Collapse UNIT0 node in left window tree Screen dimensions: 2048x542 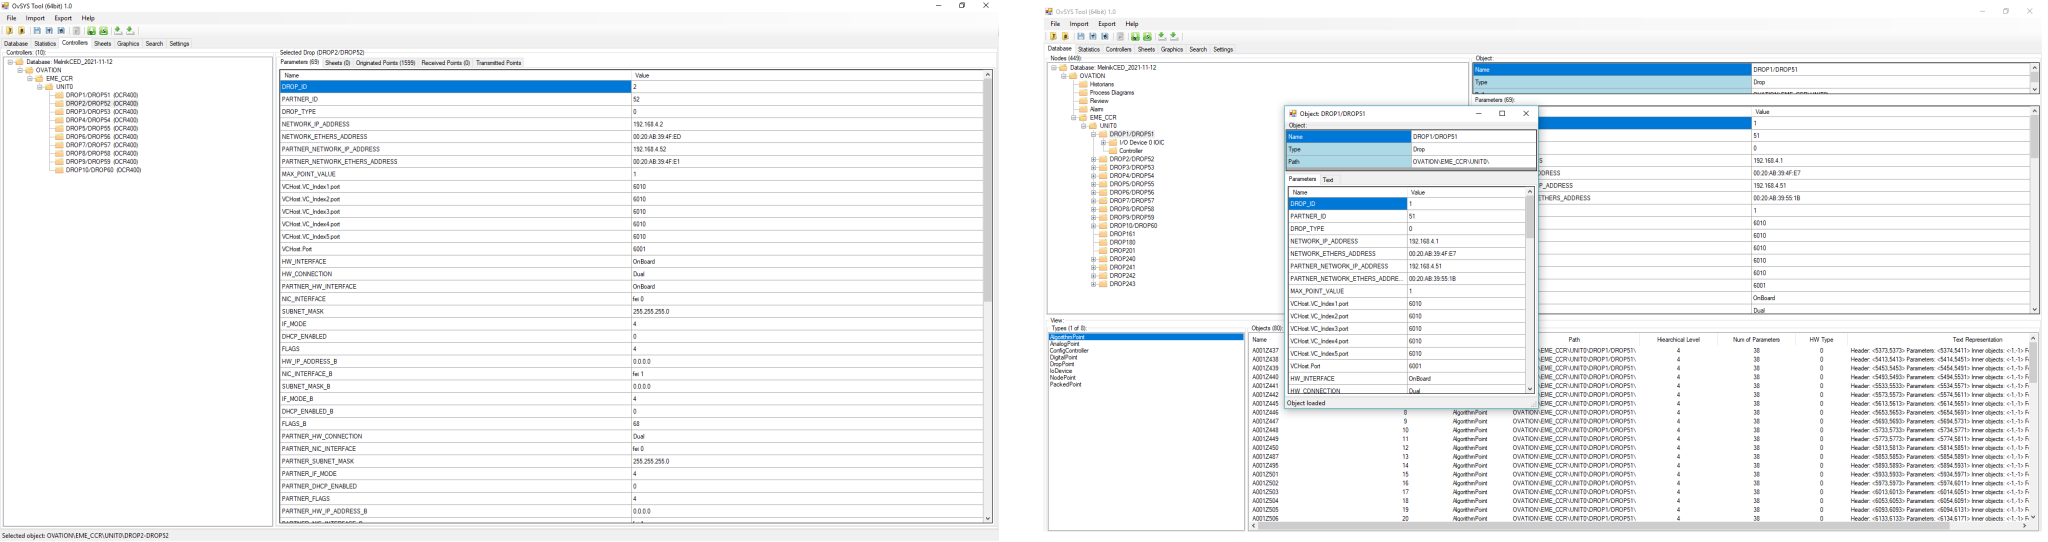pyautogui.click(x=40, y=87)
